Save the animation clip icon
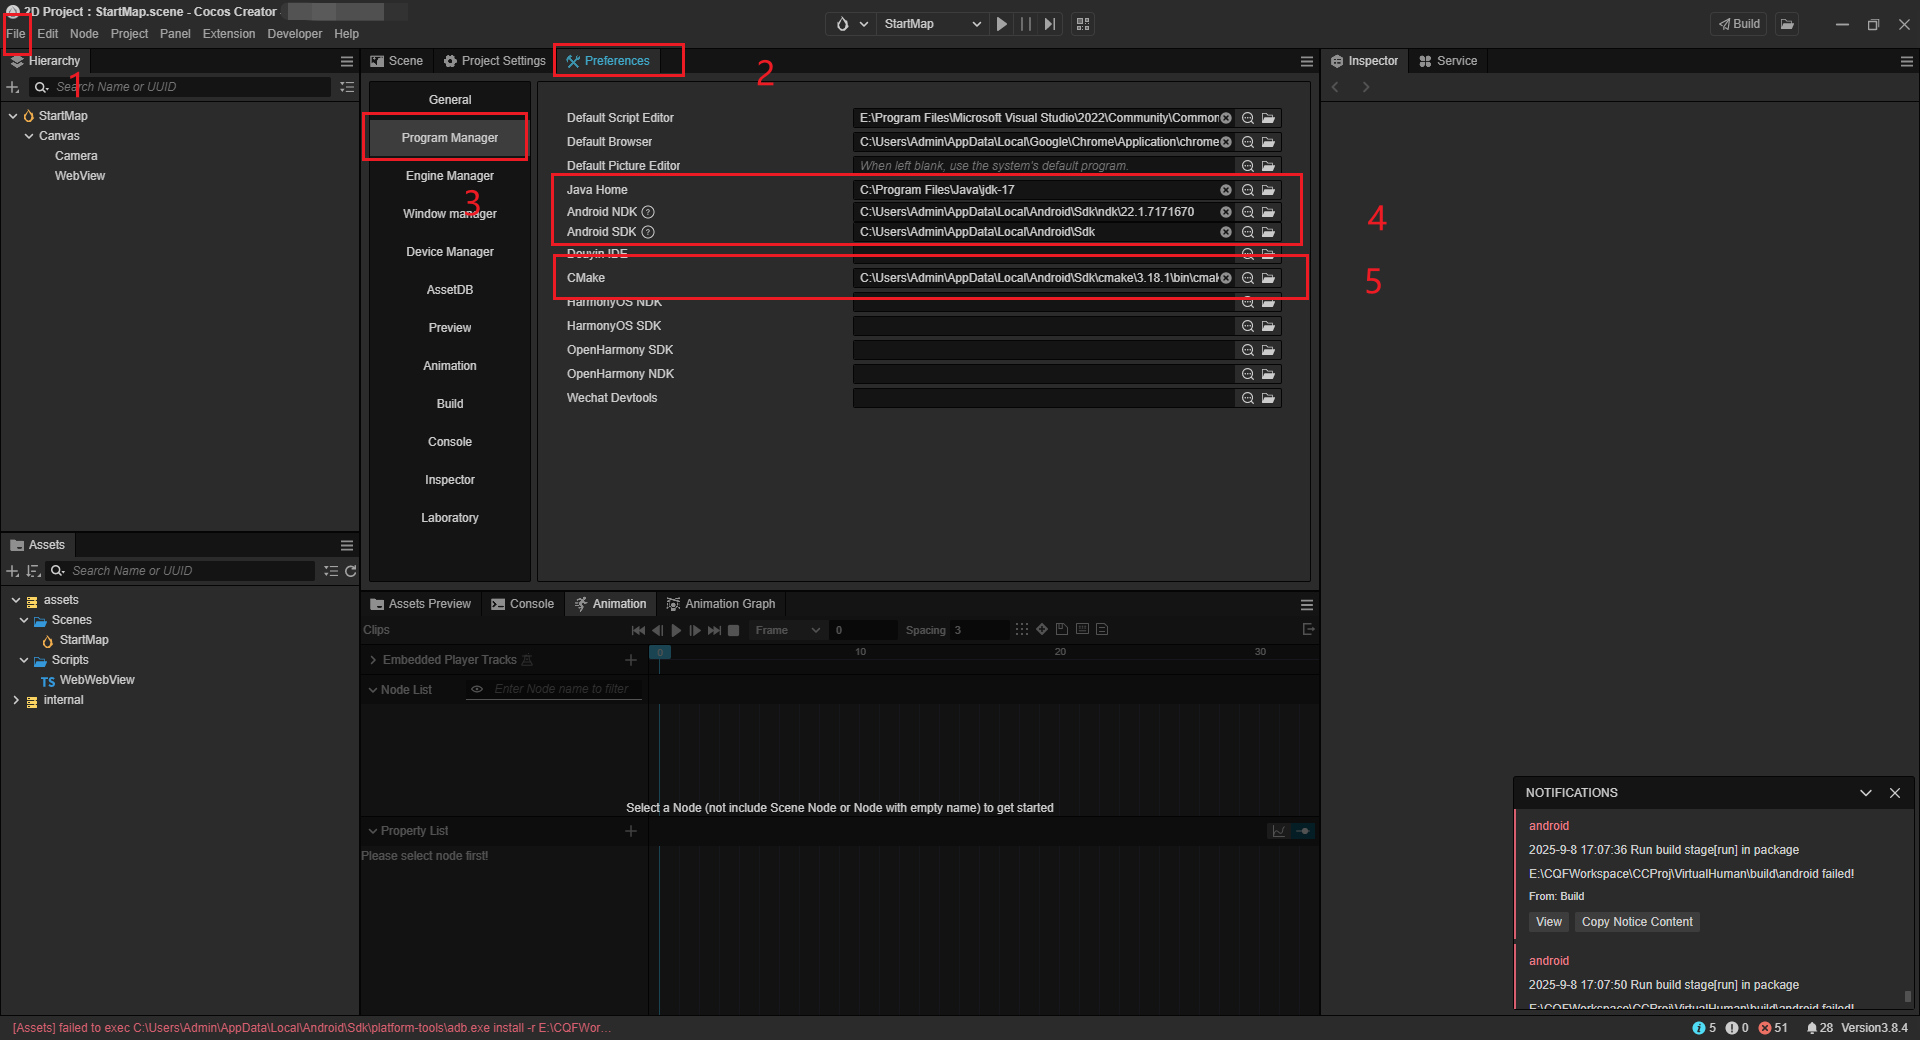The width and height of the screenshot is (1920, 1040). click(x=1062, y=630)
